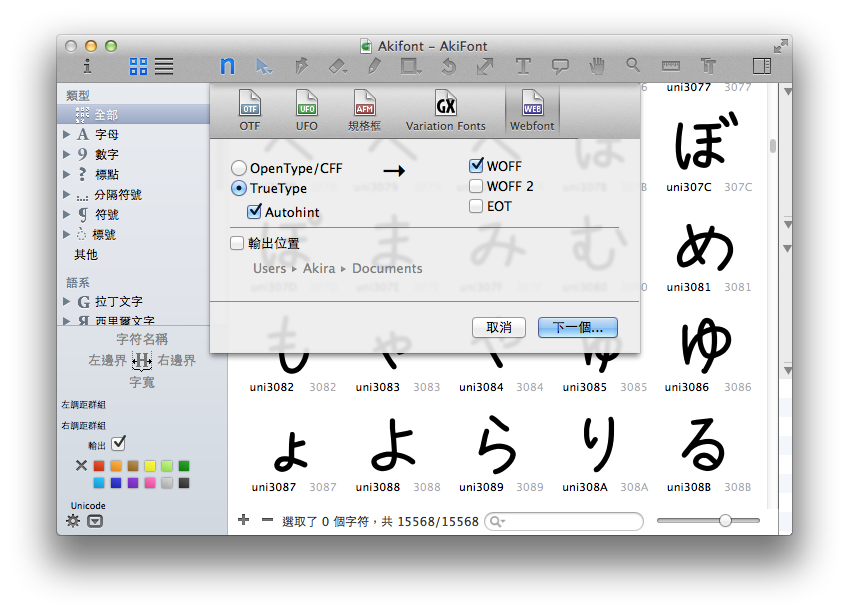Select the large T Text tool
This screenshot has height=614, width=849.
point(523,67)
